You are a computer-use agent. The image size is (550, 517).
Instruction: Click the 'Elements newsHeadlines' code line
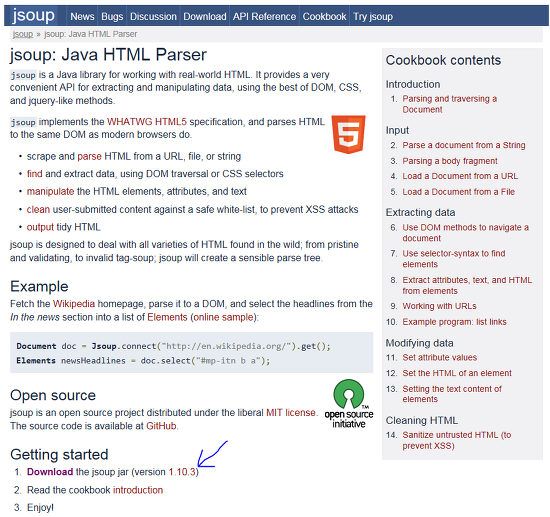[143, 361]
